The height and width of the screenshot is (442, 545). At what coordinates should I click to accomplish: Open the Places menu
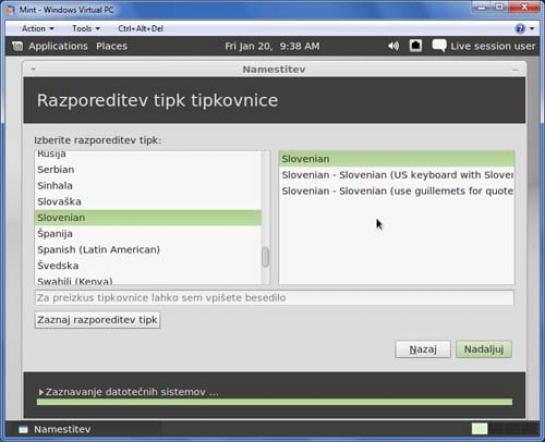(x=112, y=46)
